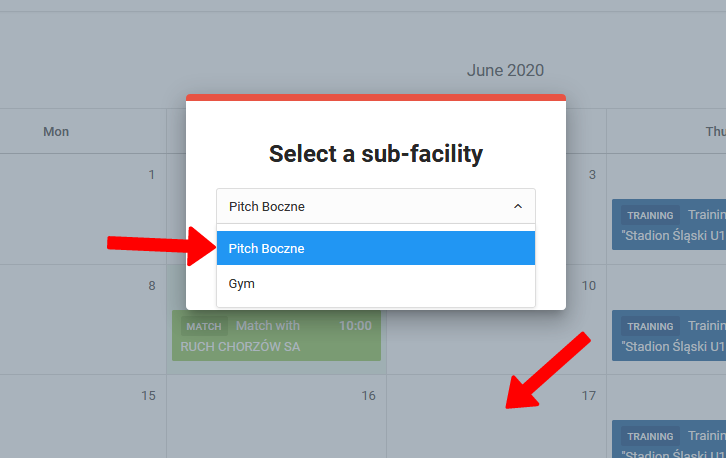This screenshot has width=726, height=458.
Task: Click the sub-facility select field
Action: tap(375, 206)
